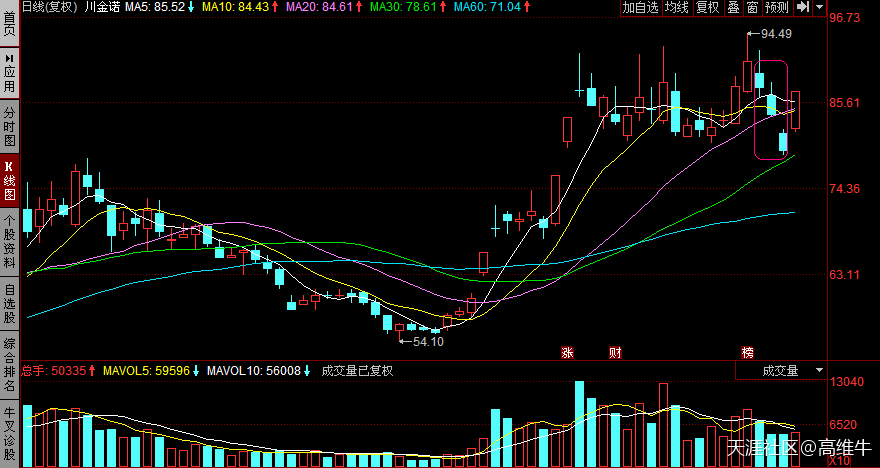Click the MAVOL5: 59596 label
This screenshot has width=880, height=468.
(152, 370)
